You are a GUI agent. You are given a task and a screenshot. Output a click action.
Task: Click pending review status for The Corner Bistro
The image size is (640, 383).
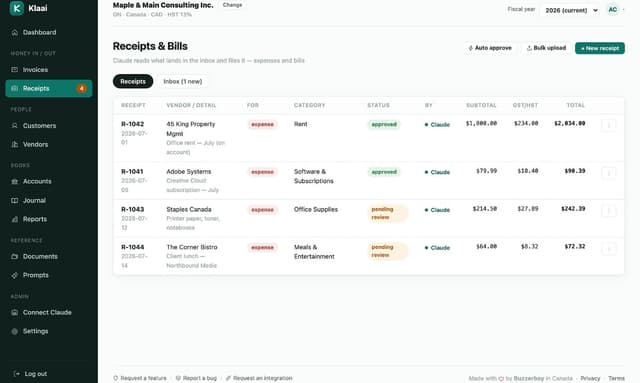tap(387, 251)
